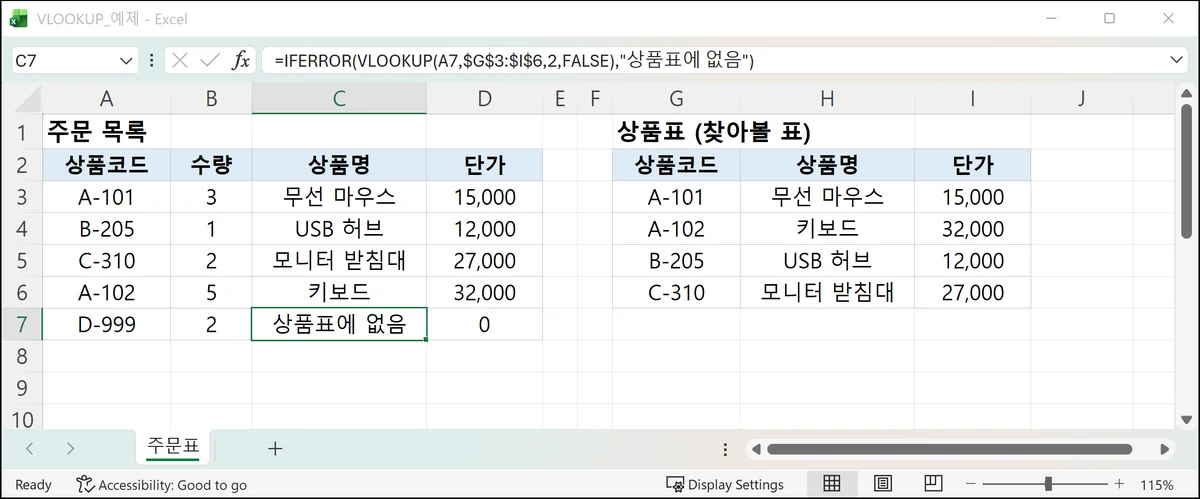Adjust the zoom slider handle
The width and height of the screenshot is (1200, 499).
(x=1048, y=484)
